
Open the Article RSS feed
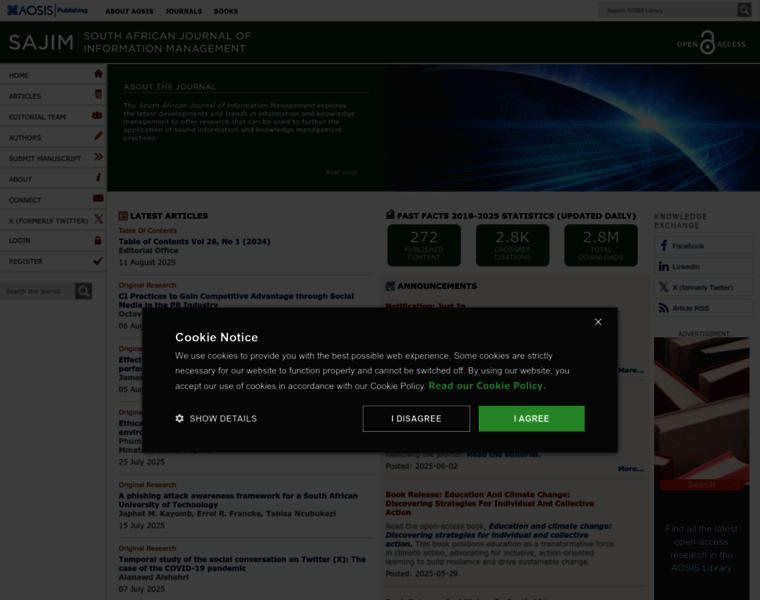pyautogui.click(x=703, y=308)
